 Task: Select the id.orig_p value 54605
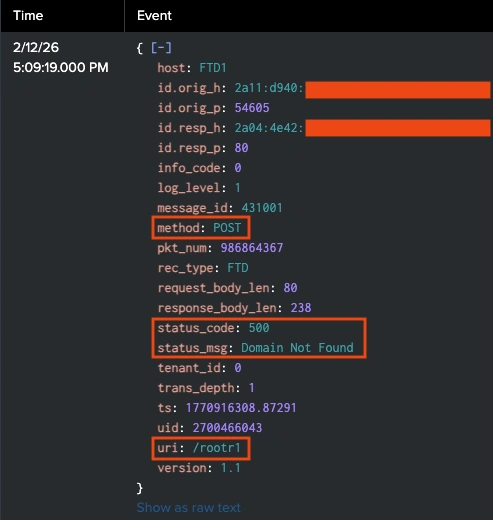pyautogui.click(x=252, y=108)
